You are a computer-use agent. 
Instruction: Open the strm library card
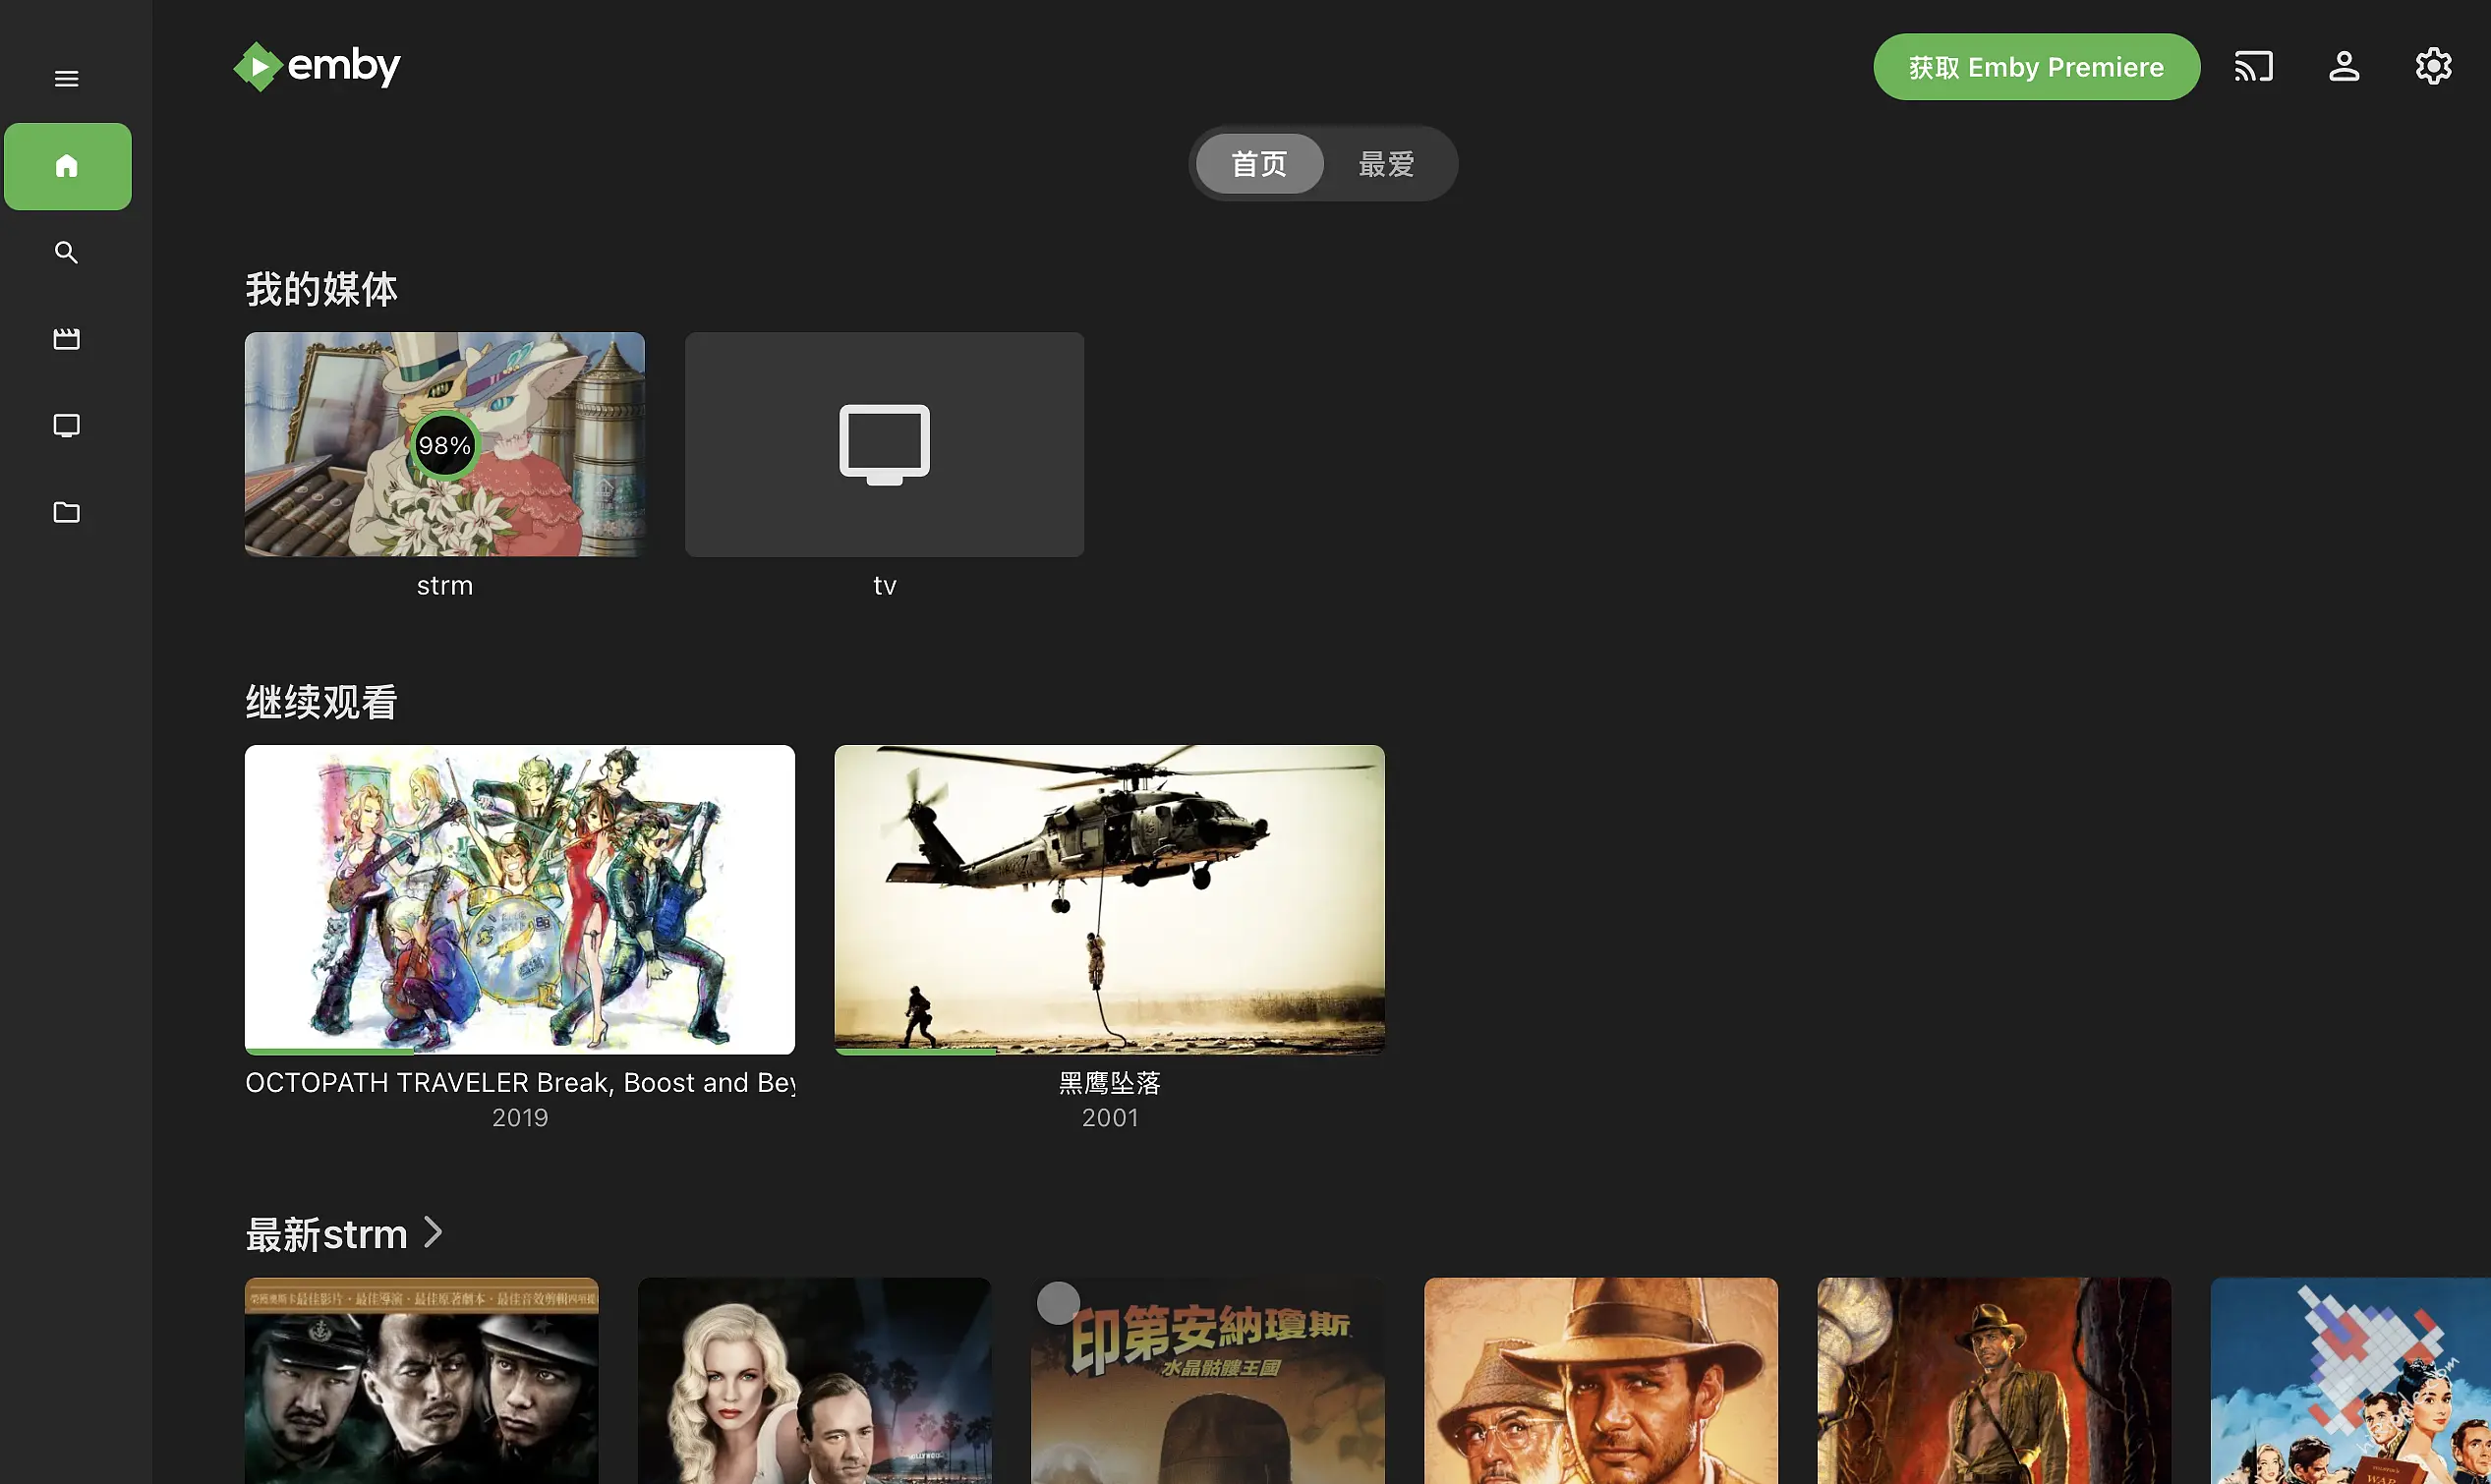[x=445, y=444]
